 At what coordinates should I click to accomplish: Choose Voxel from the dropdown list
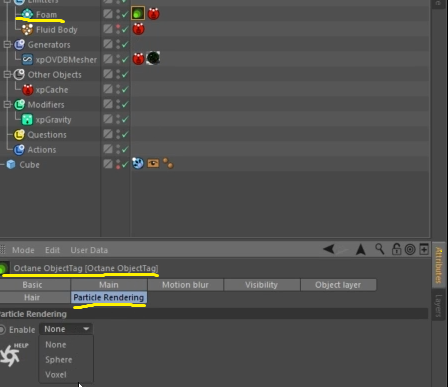pos(56,375)
